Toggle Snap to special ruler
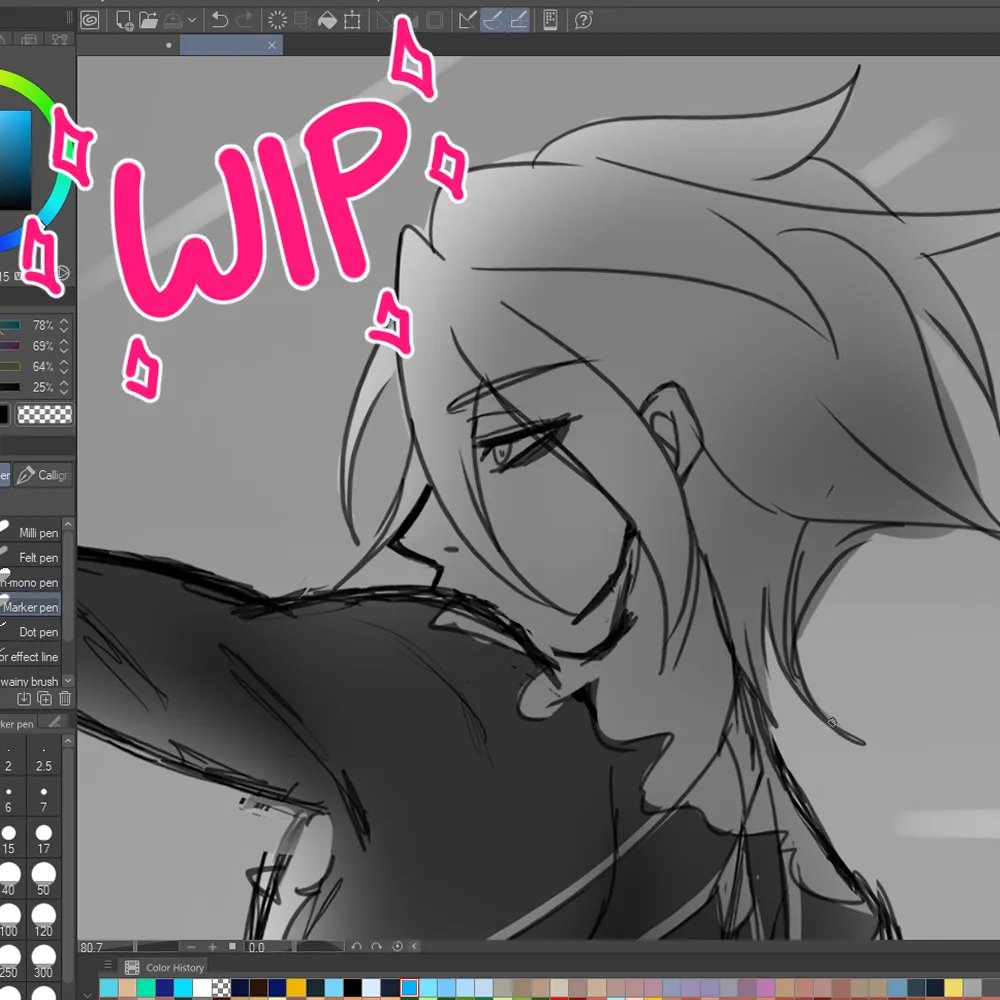Screen dimensions: 1000x1000 [492, 20]
